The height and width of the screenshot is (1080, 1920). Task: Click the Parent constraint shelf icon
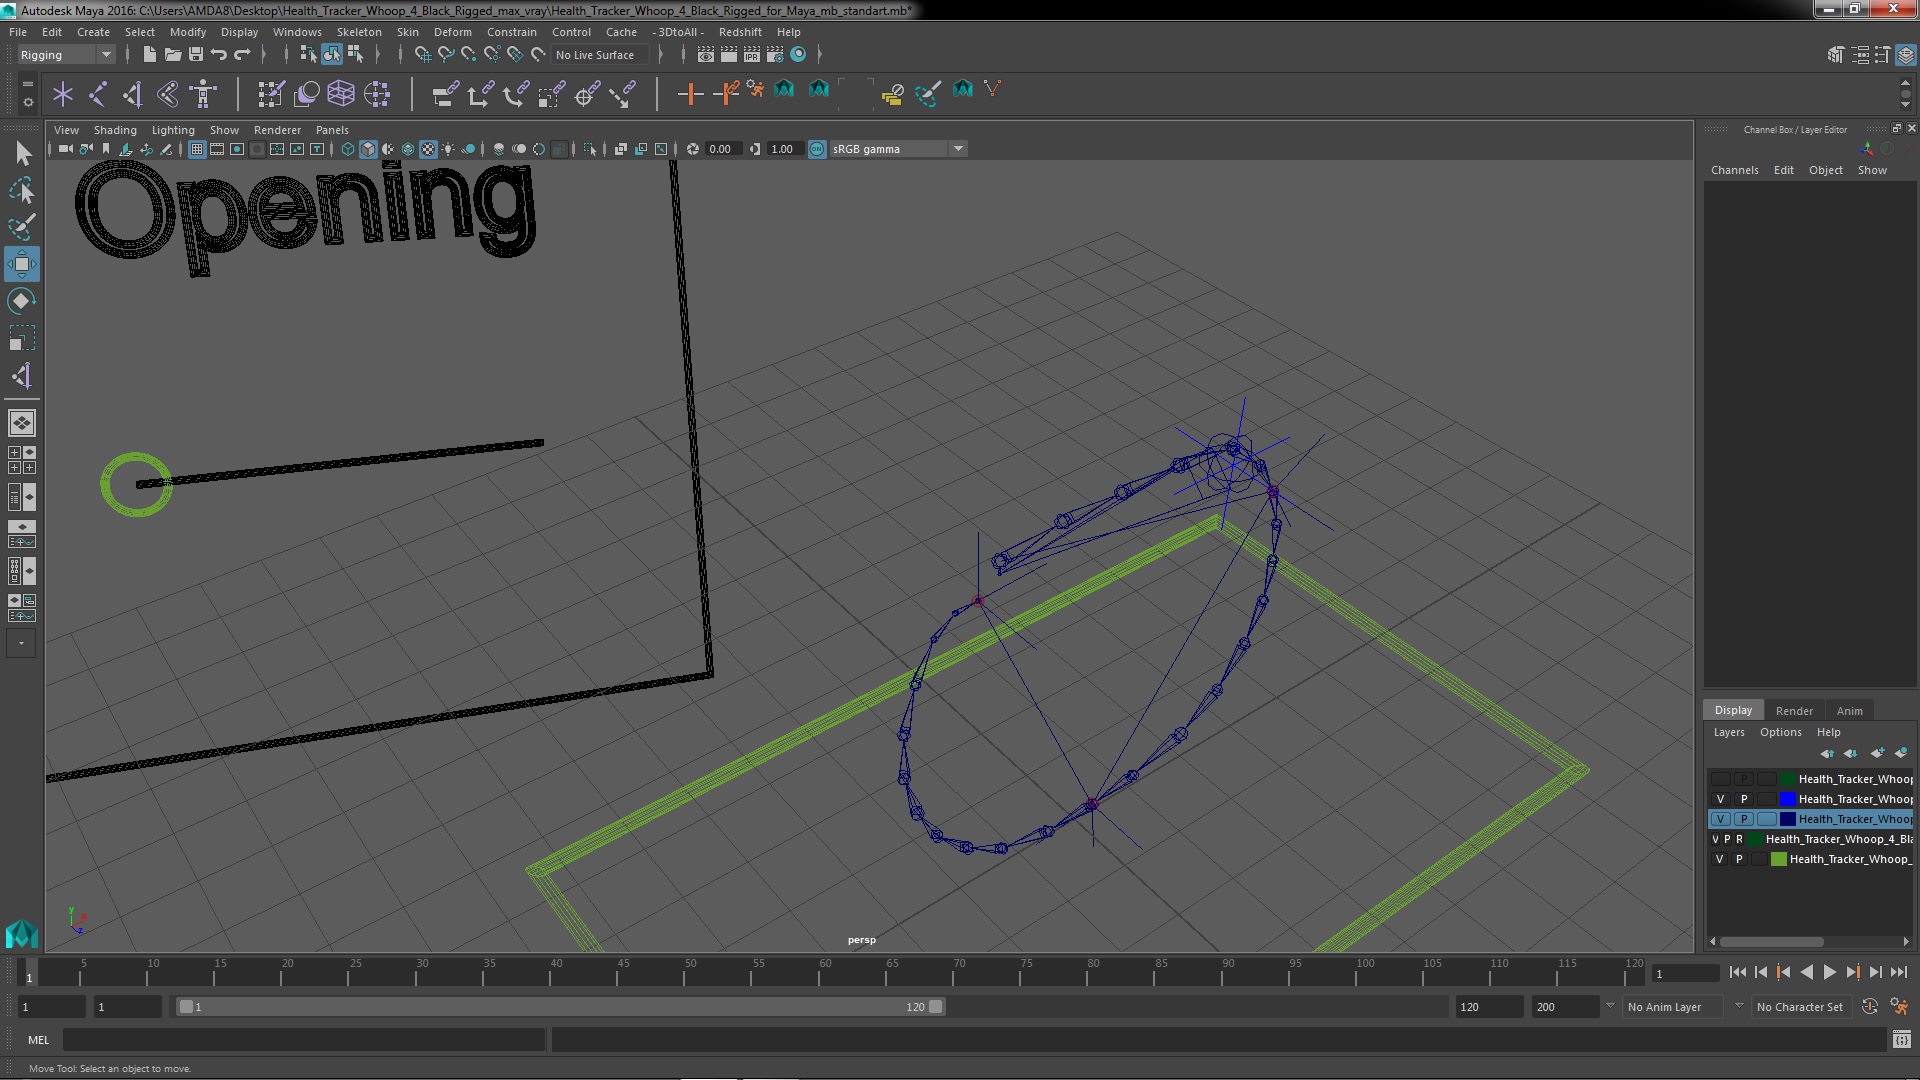(445, 94)
